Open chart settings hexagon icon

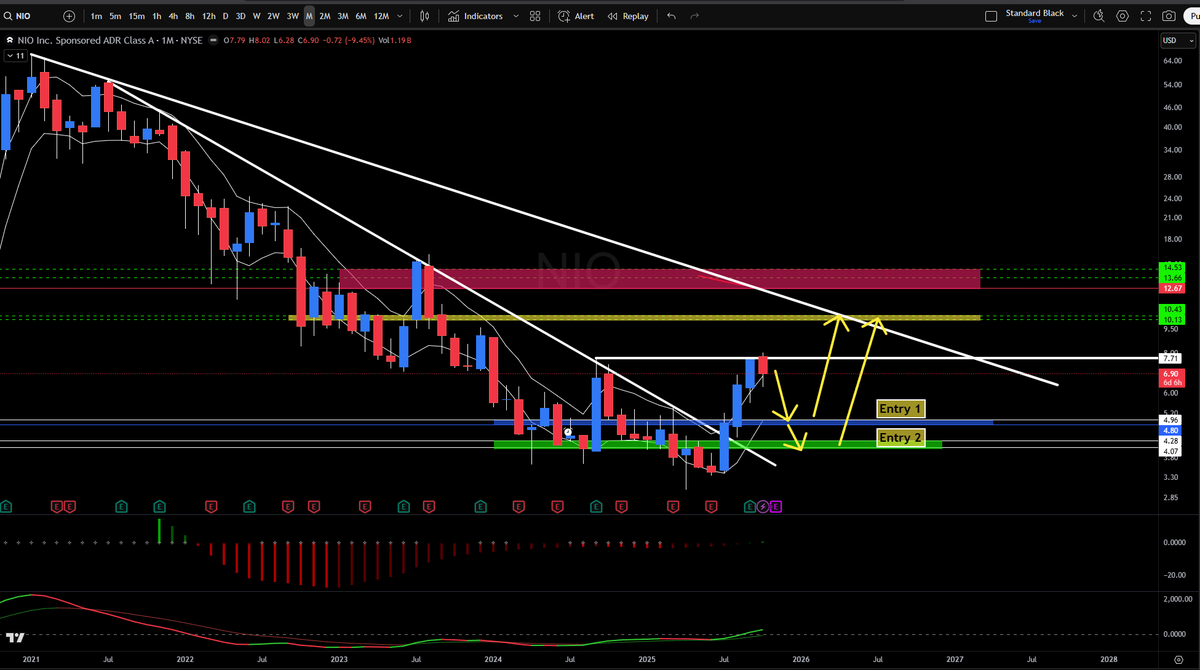(1122, 16)
